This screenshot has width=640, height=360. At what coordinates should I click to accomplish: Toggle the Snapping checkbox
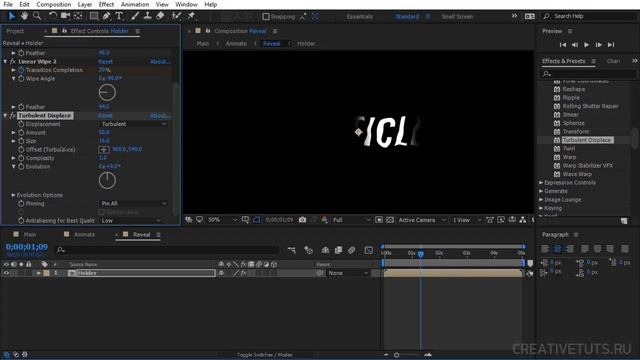click(266, 17)
